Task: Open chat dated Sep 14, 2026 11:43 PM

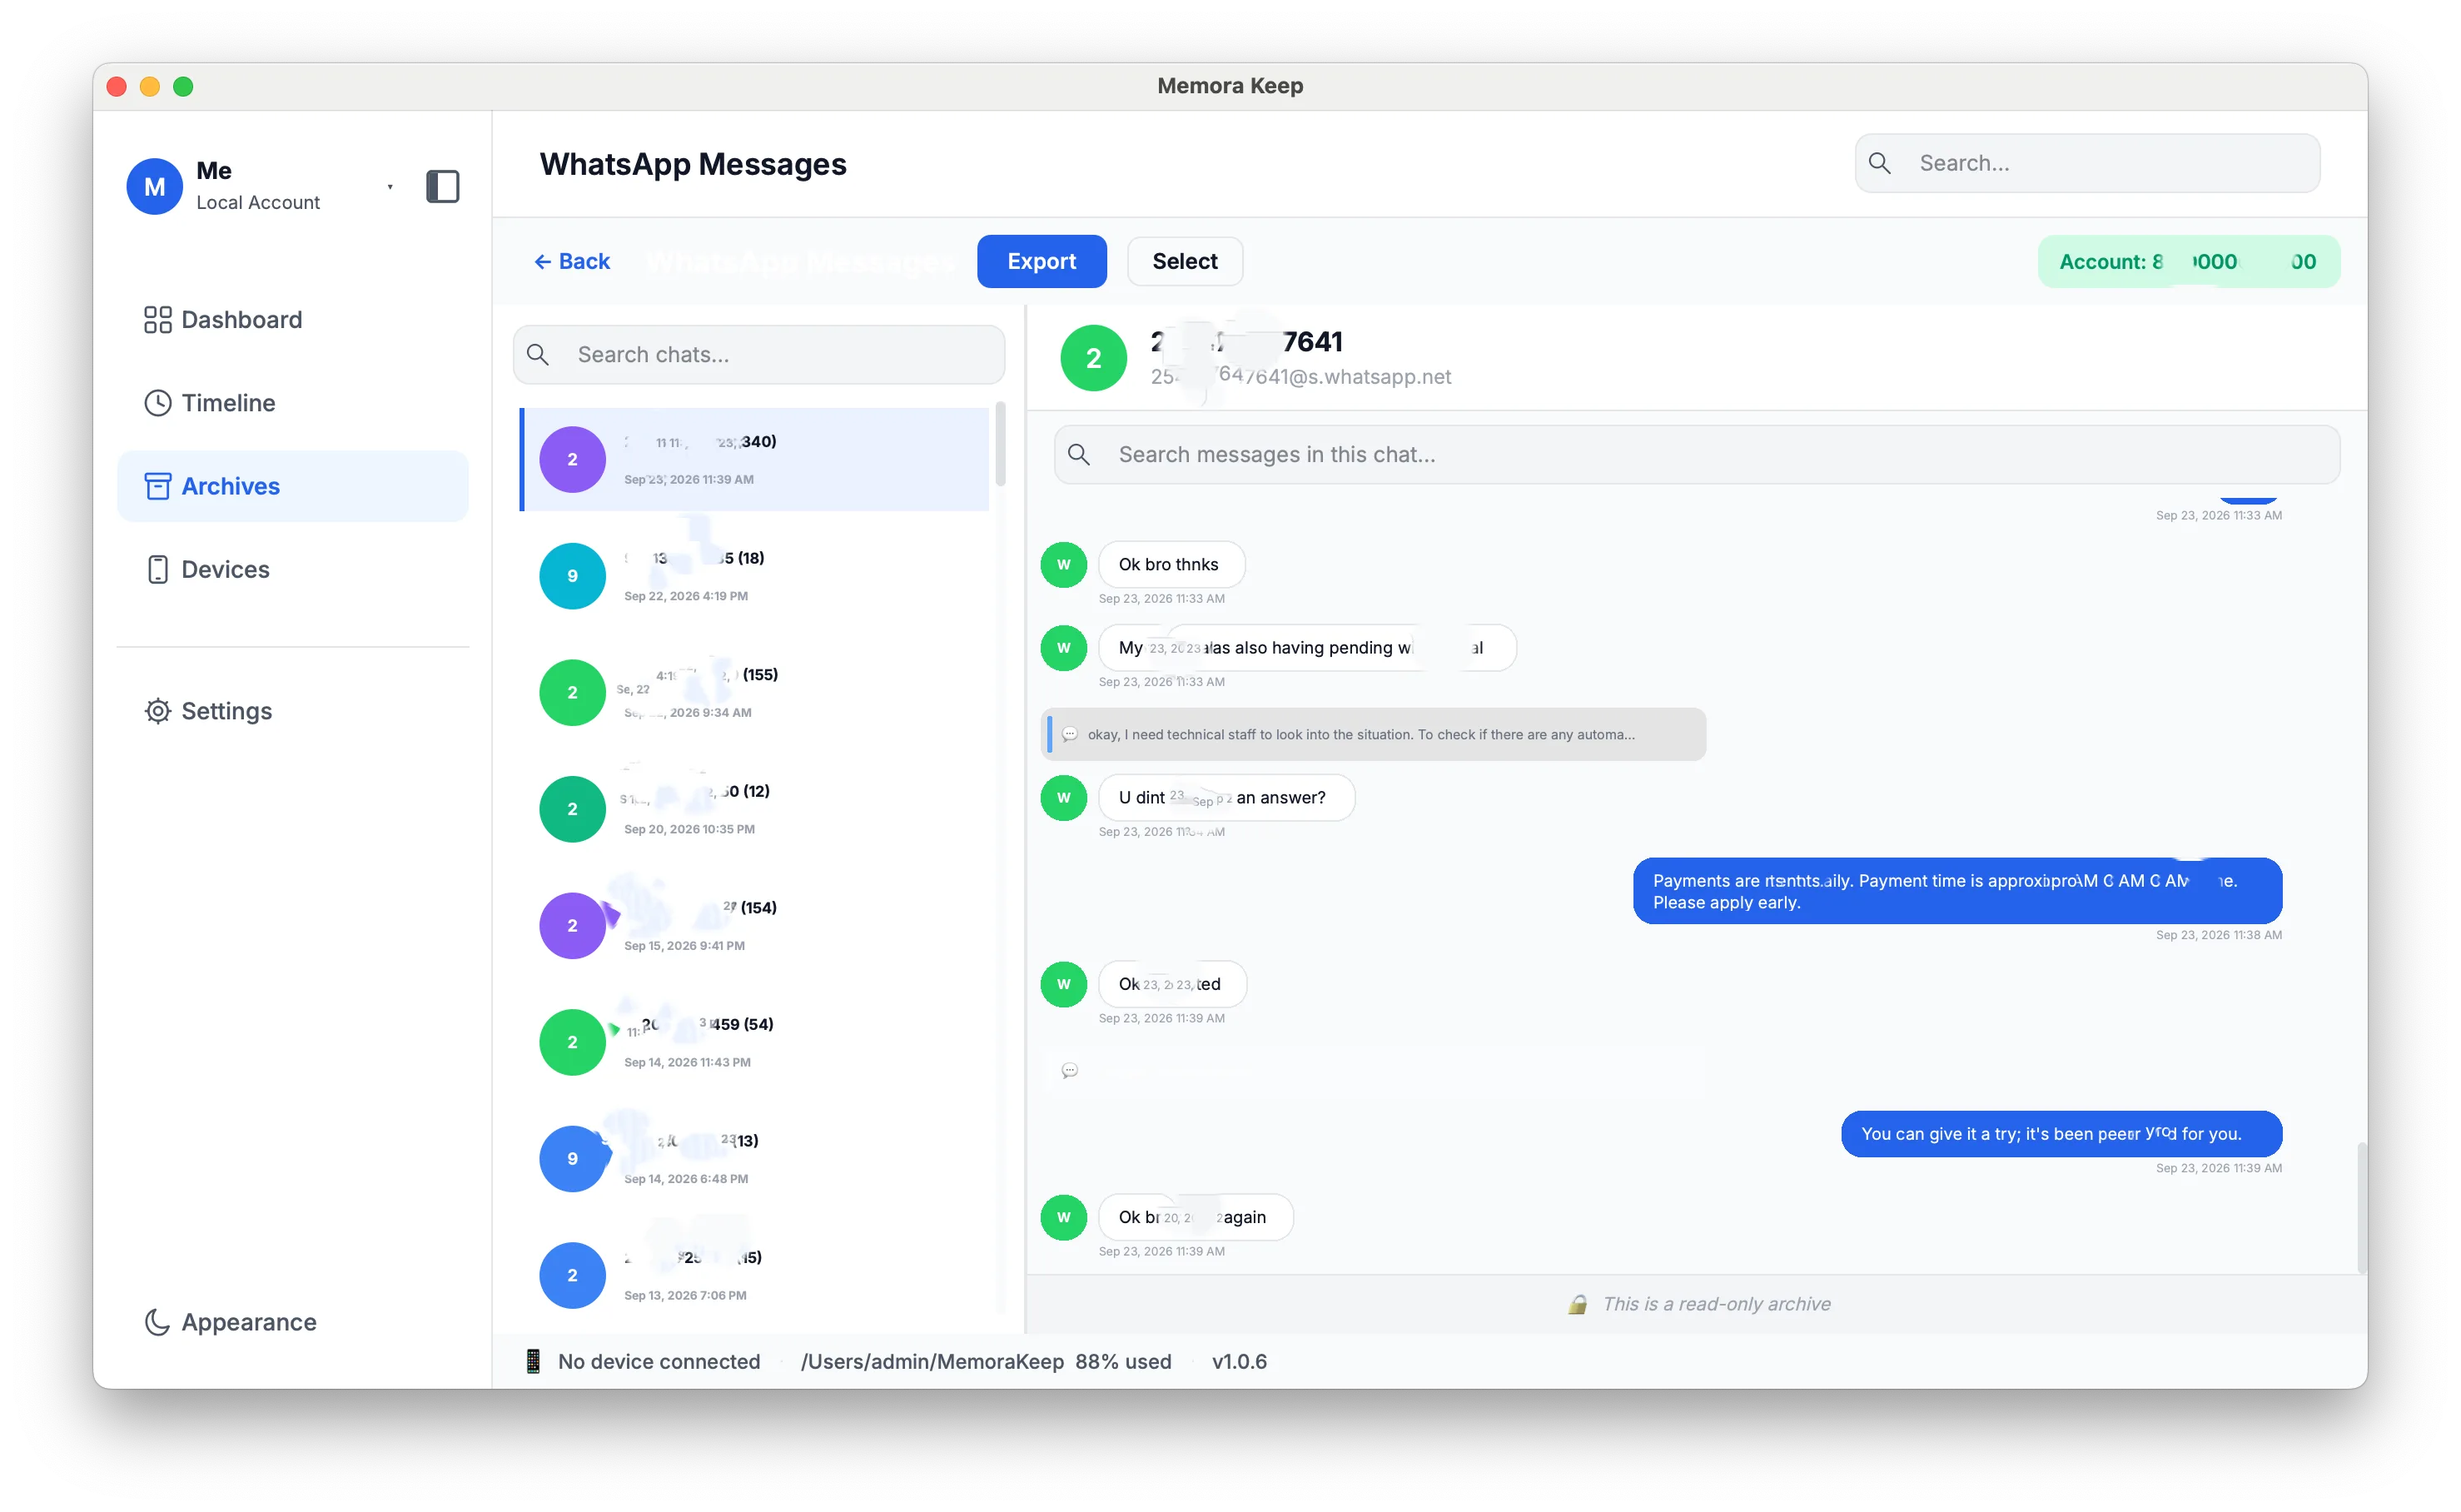Action: click(755, 1042)
